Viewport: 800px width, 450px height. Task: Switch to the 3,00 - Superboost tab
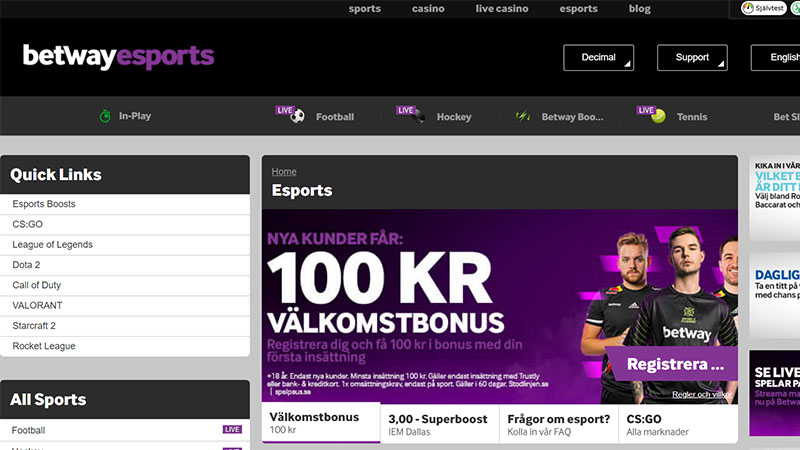440,424
